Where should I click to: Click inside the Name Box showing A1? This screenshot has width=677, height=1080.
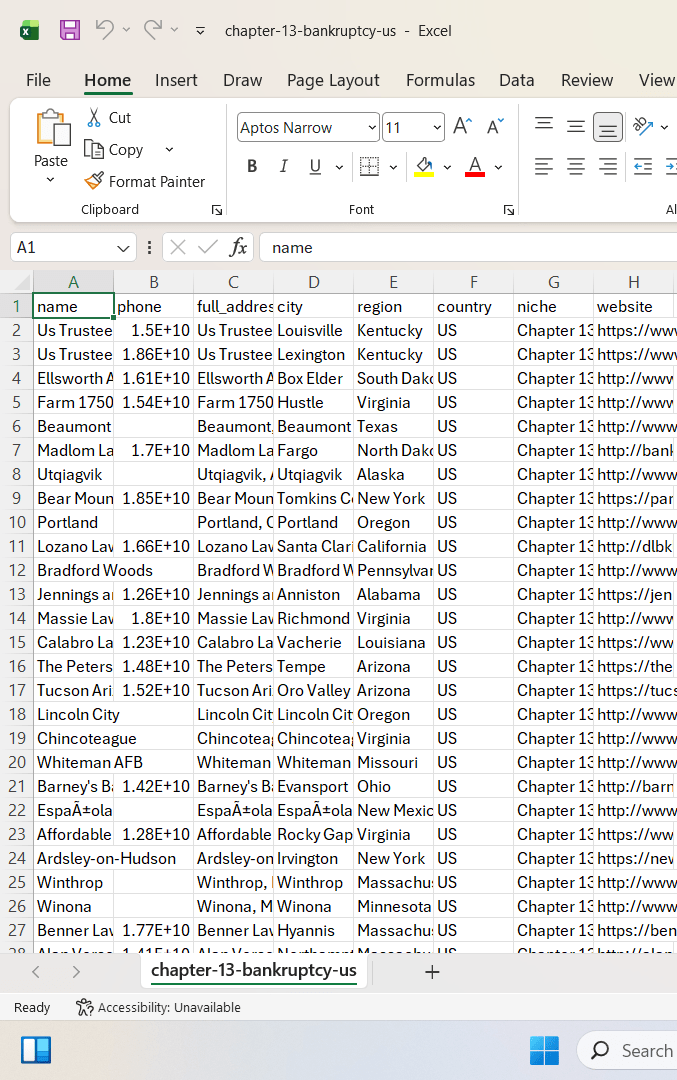tap(62, 247)
